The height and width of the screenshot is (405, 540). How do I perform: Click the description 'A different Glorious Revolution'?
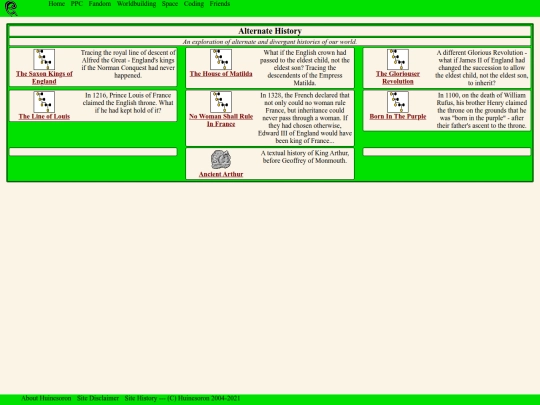(481, 68)
